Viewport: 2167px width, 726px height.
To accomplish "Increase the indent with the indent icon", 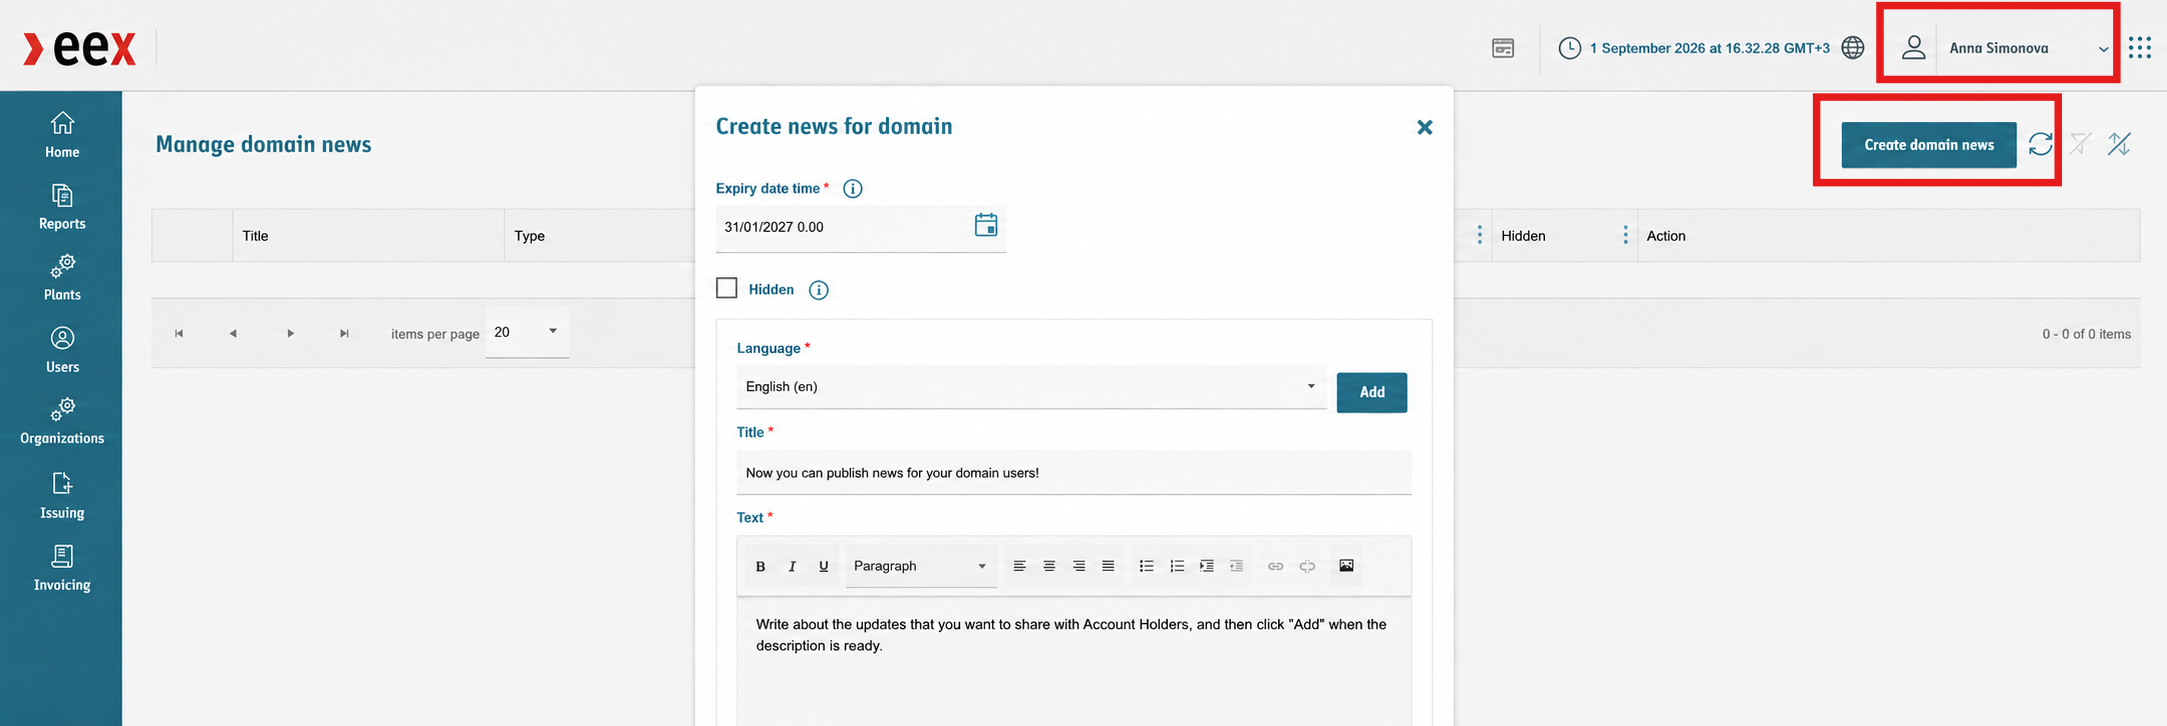I will (1207, 566).
